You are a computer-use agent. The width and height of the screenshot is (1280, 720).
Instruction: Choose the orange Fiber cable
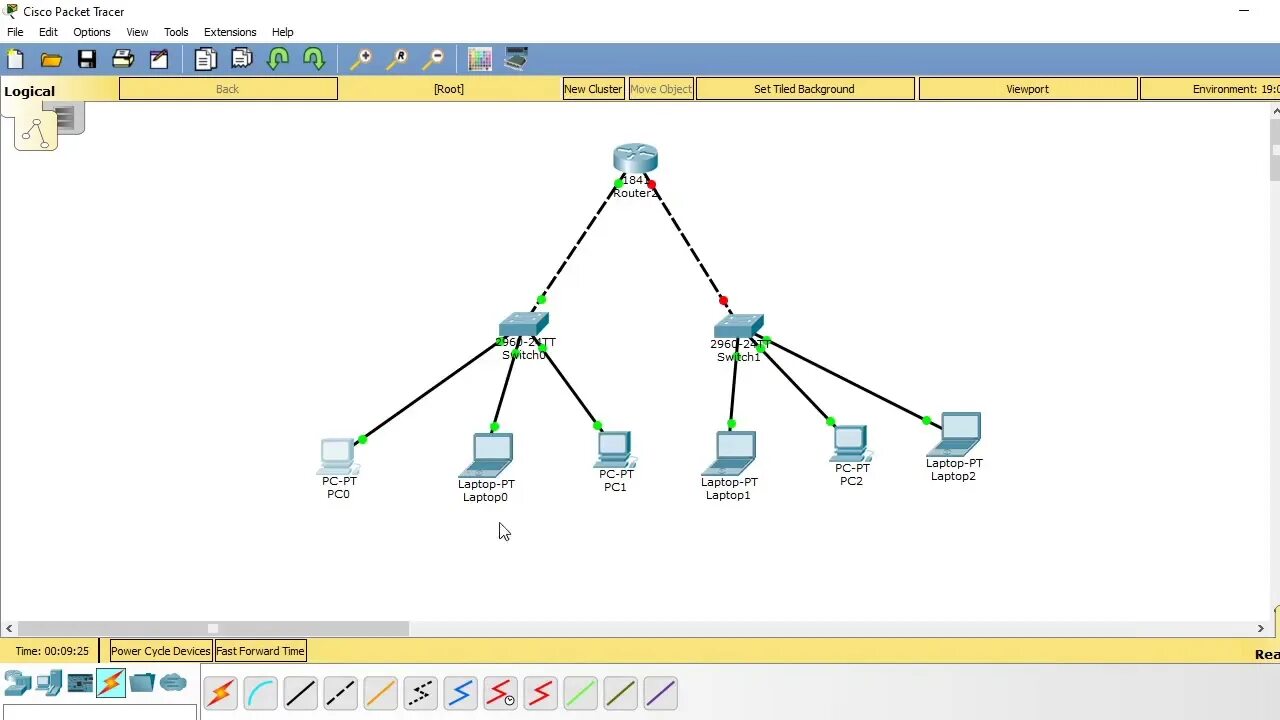(380, 692)
